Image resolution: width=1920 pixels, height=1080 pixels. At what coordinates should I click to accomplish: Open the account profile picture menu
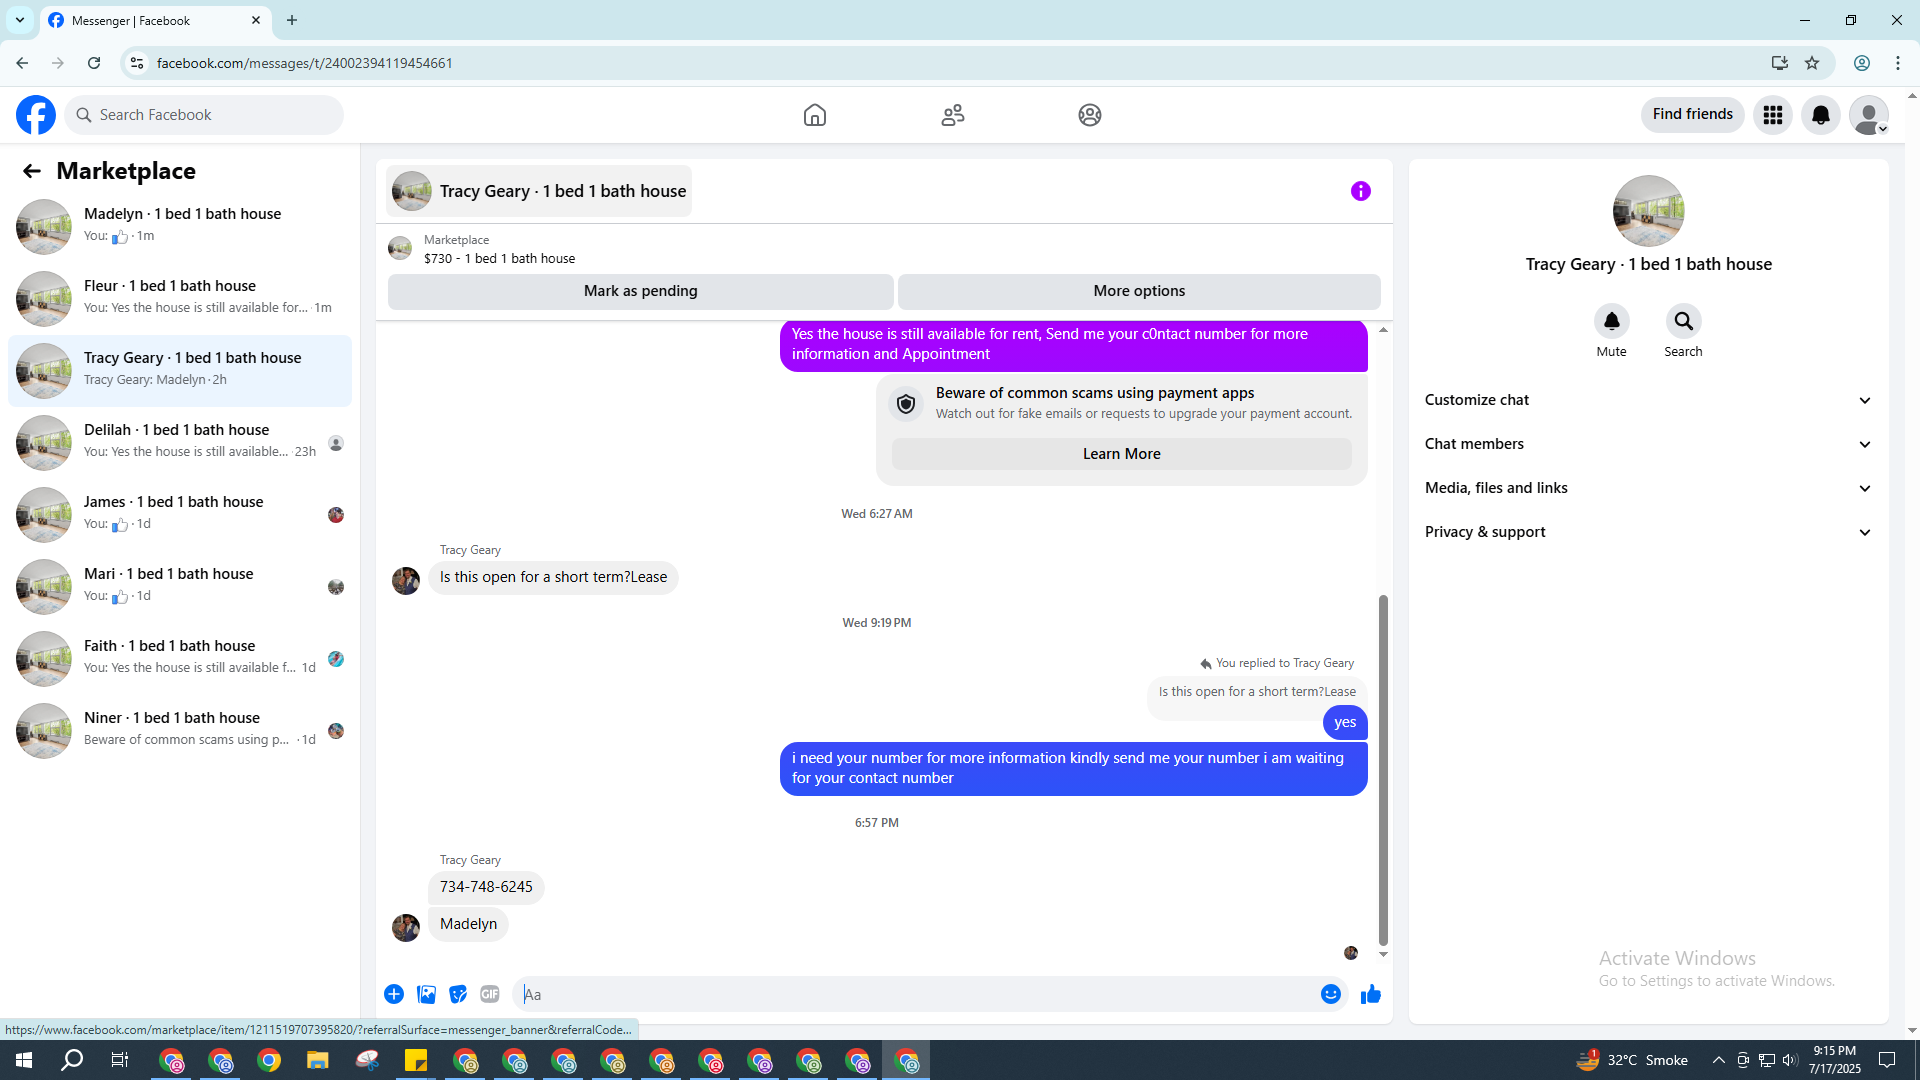pyautogui.click(x=1869, y=115)
